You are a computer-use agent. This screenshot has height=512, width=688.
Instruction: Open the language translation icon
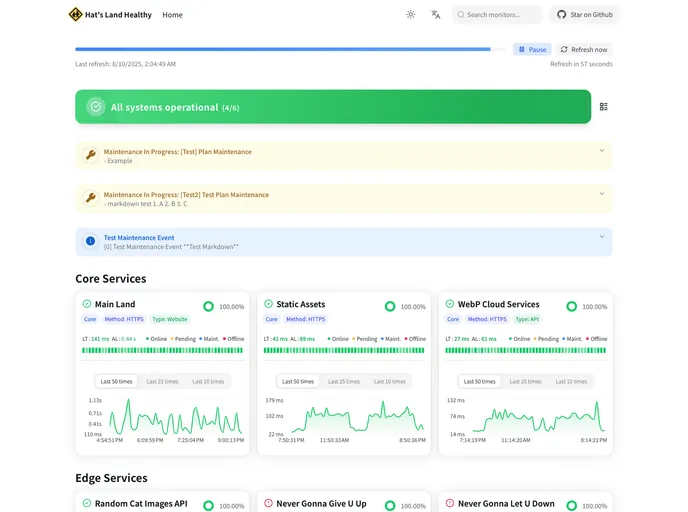click(435, 14)
